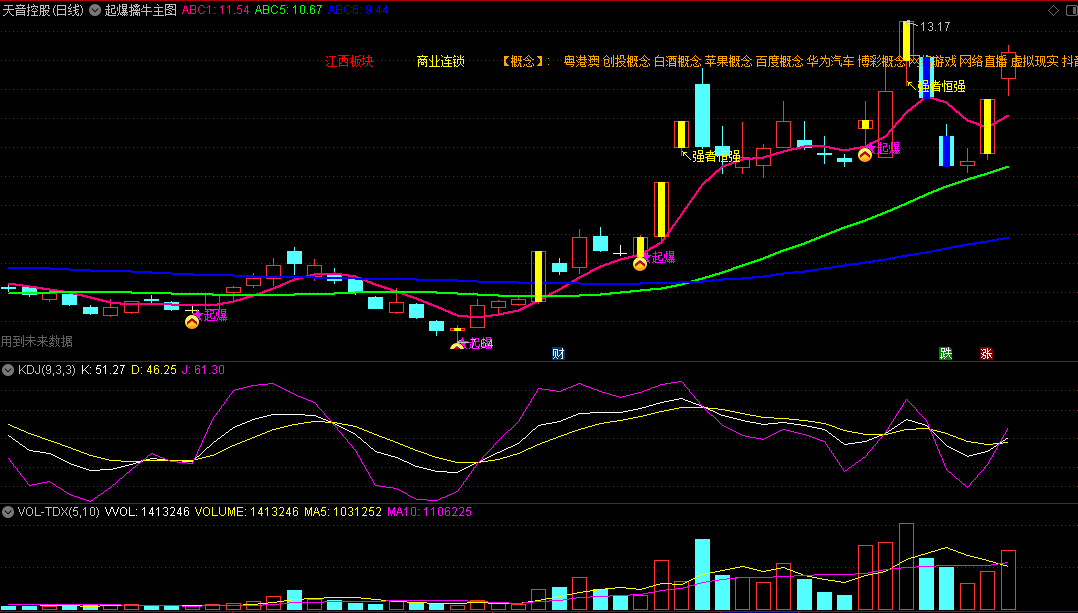Click the 商业连锁 industry label
Image resolution: width=1078 pixels, height=613 pixels.
pos(441,61)
